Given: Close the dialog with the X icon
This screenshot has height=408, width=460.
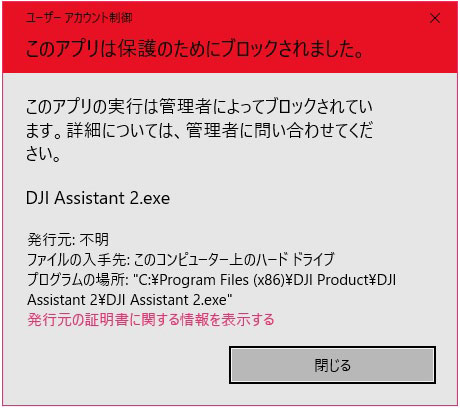Looking at the screenshot, I should [x=435, y=18].
